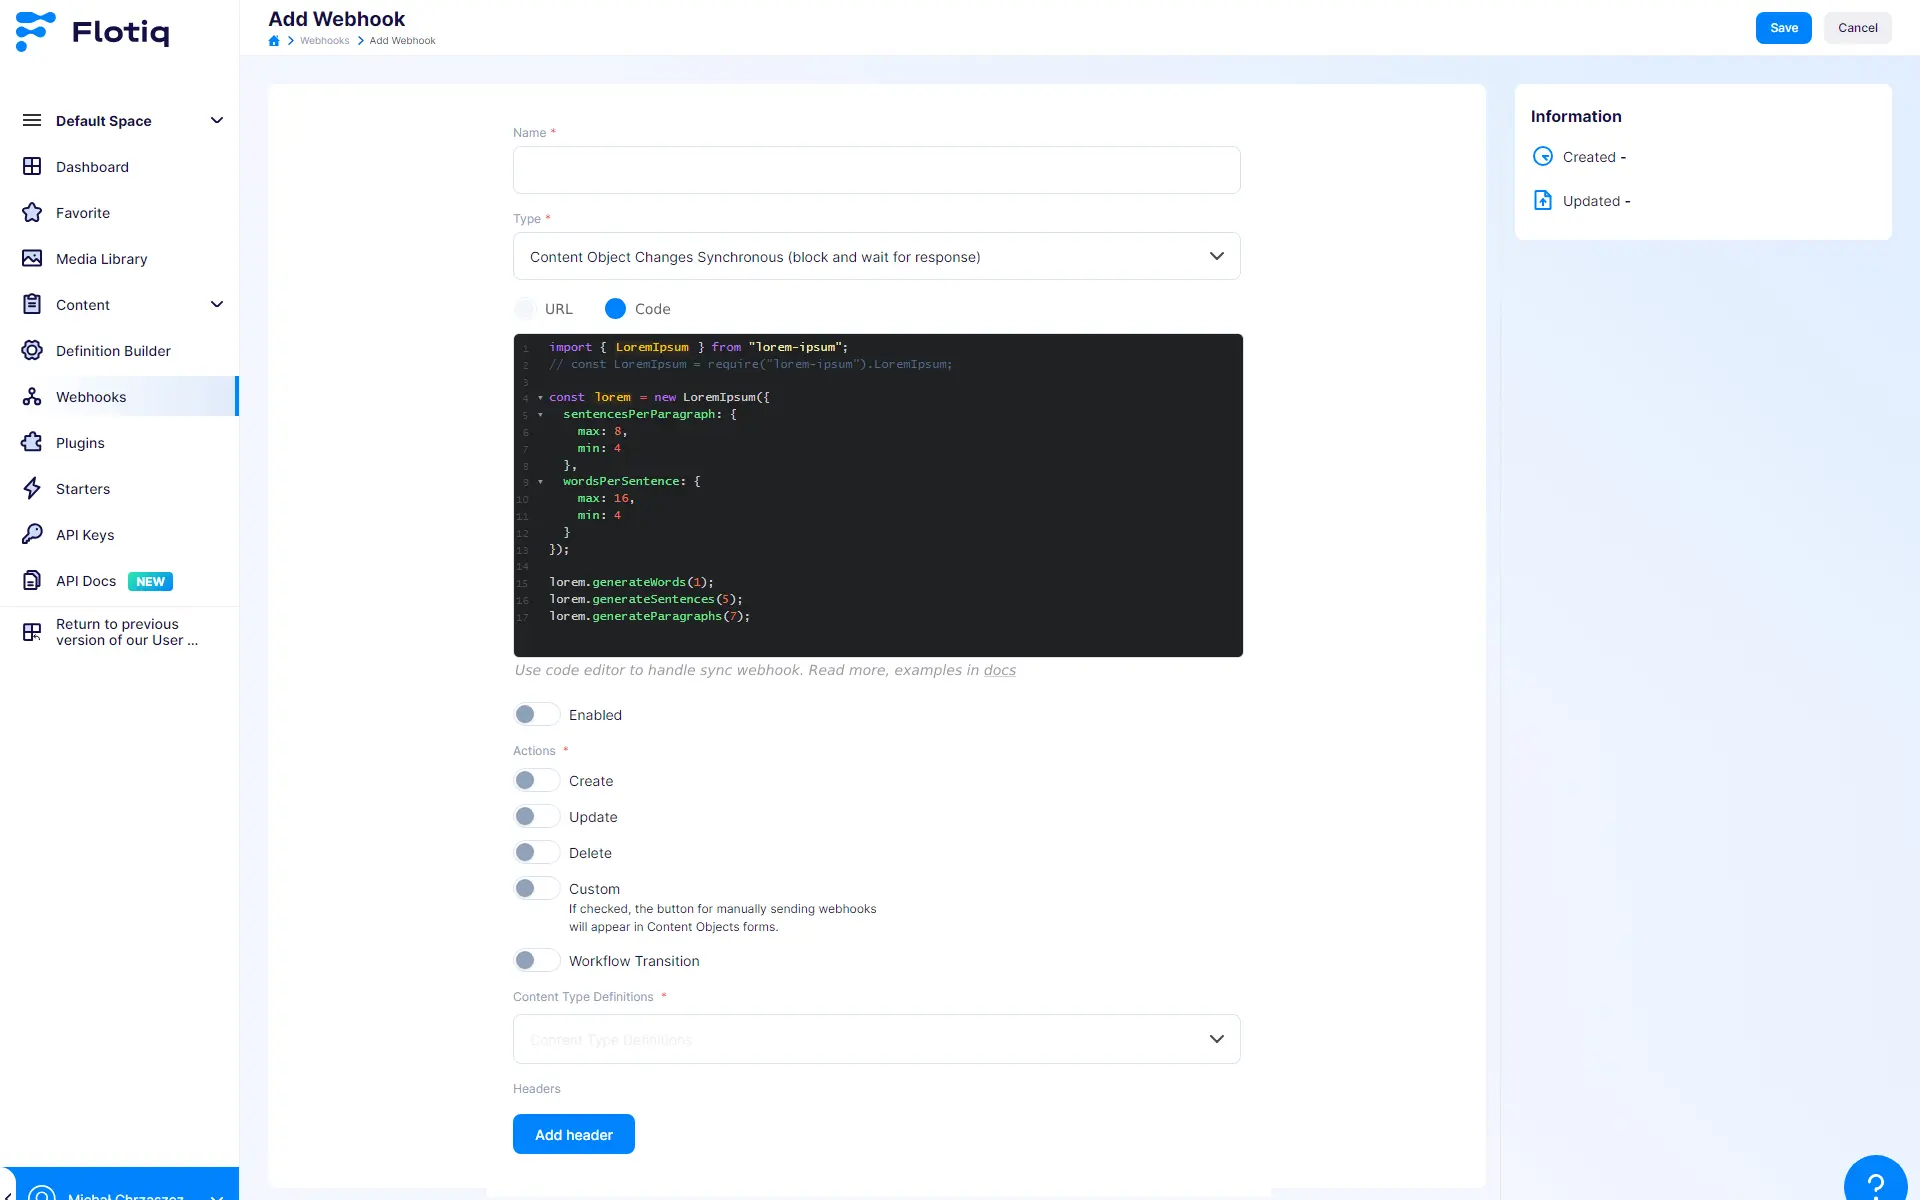Open the round help question mark button

coord(1875,1185)
